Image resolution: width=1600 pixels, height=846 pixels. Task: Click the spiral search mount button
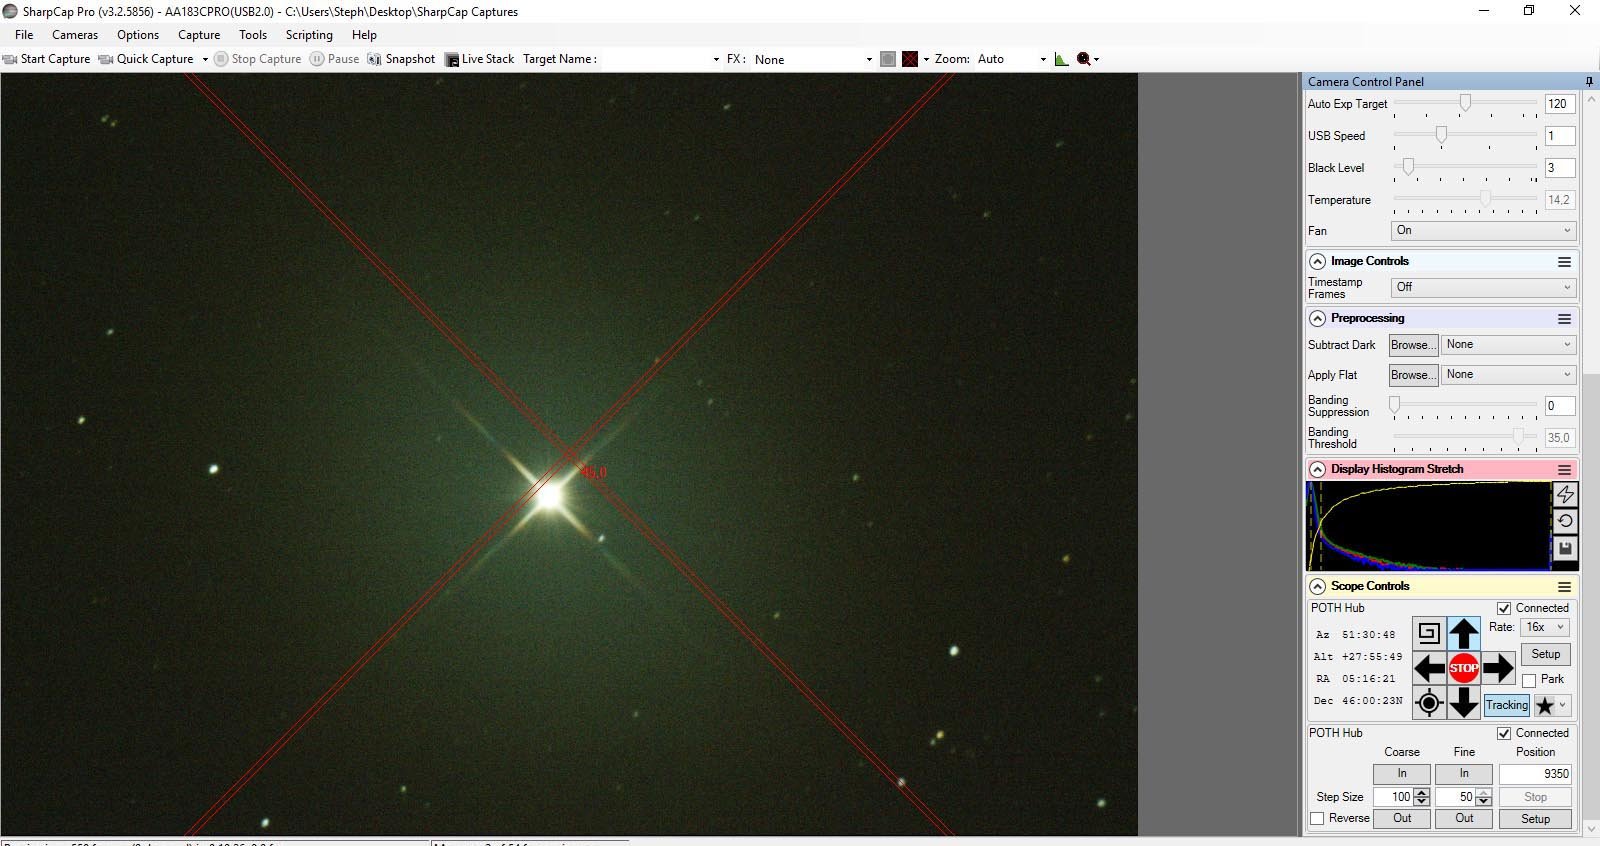(1429, 633)
